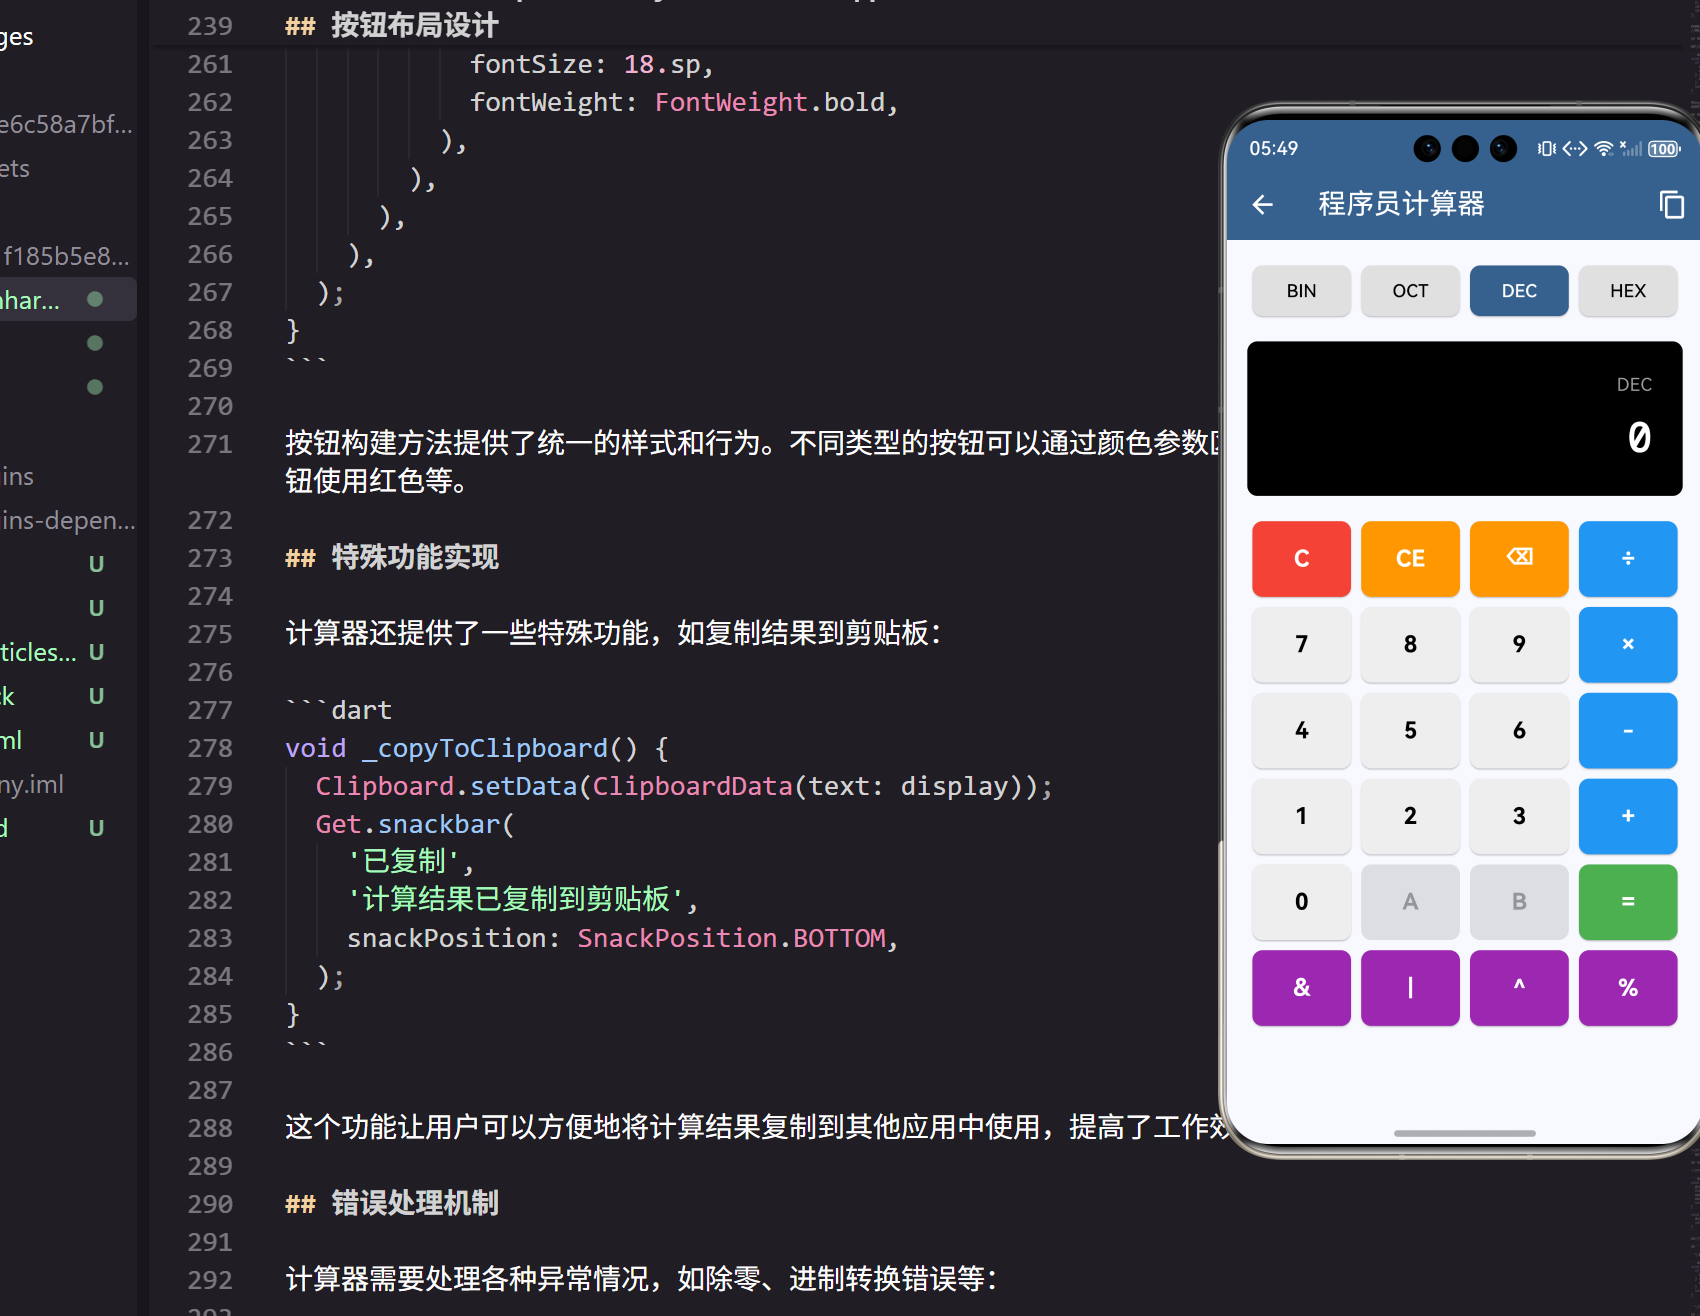The image size is (1700, 1316).
Task: Tap the multiply operator key
Action: [1628, 644]
